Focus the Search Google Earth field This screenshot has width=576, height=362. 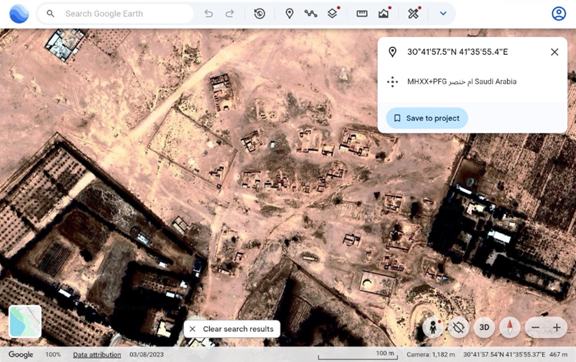(x=115, y=14)
